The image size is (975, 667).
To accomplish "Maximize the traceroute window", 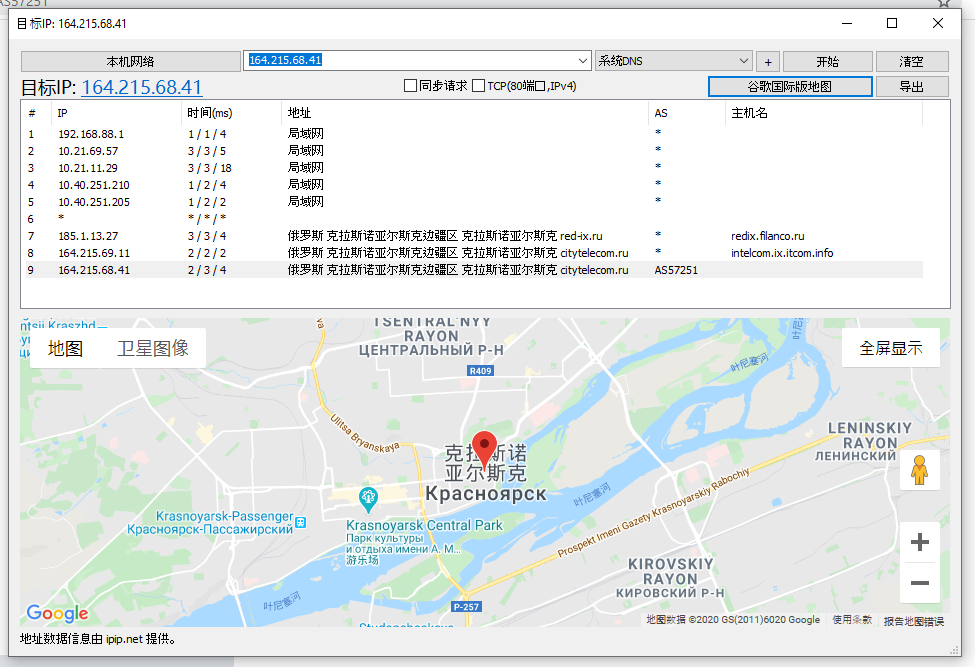I will (892, 23).
